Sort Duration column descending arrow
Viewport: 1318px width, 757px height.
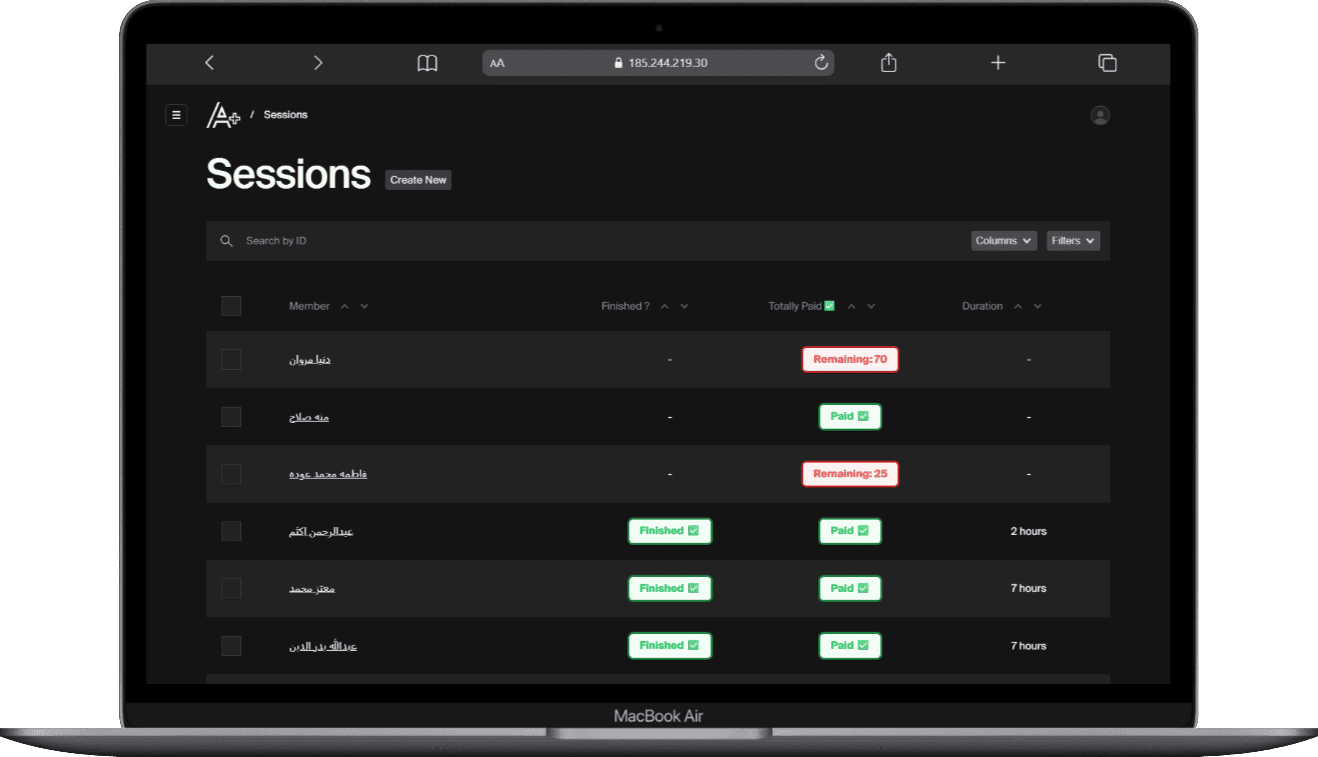1037,306
